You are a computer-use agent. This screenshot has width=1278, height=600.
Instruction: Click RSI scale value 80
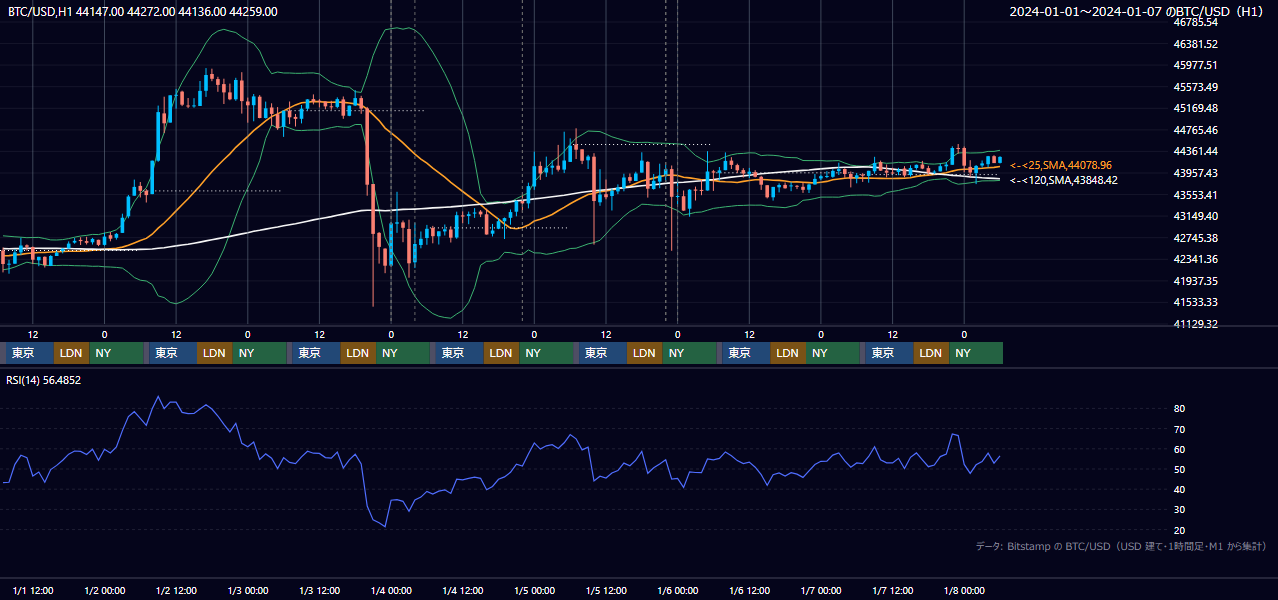click(x=1180, y=409)
